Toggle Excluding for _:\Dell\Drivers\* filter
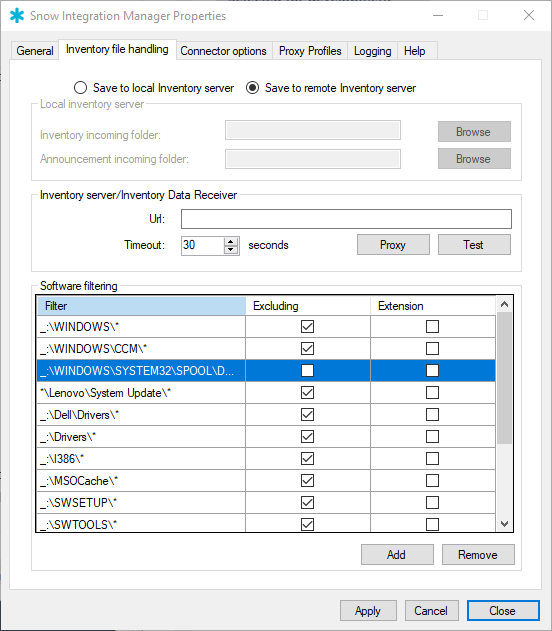The image size is (552, 631). coord(307,414)
